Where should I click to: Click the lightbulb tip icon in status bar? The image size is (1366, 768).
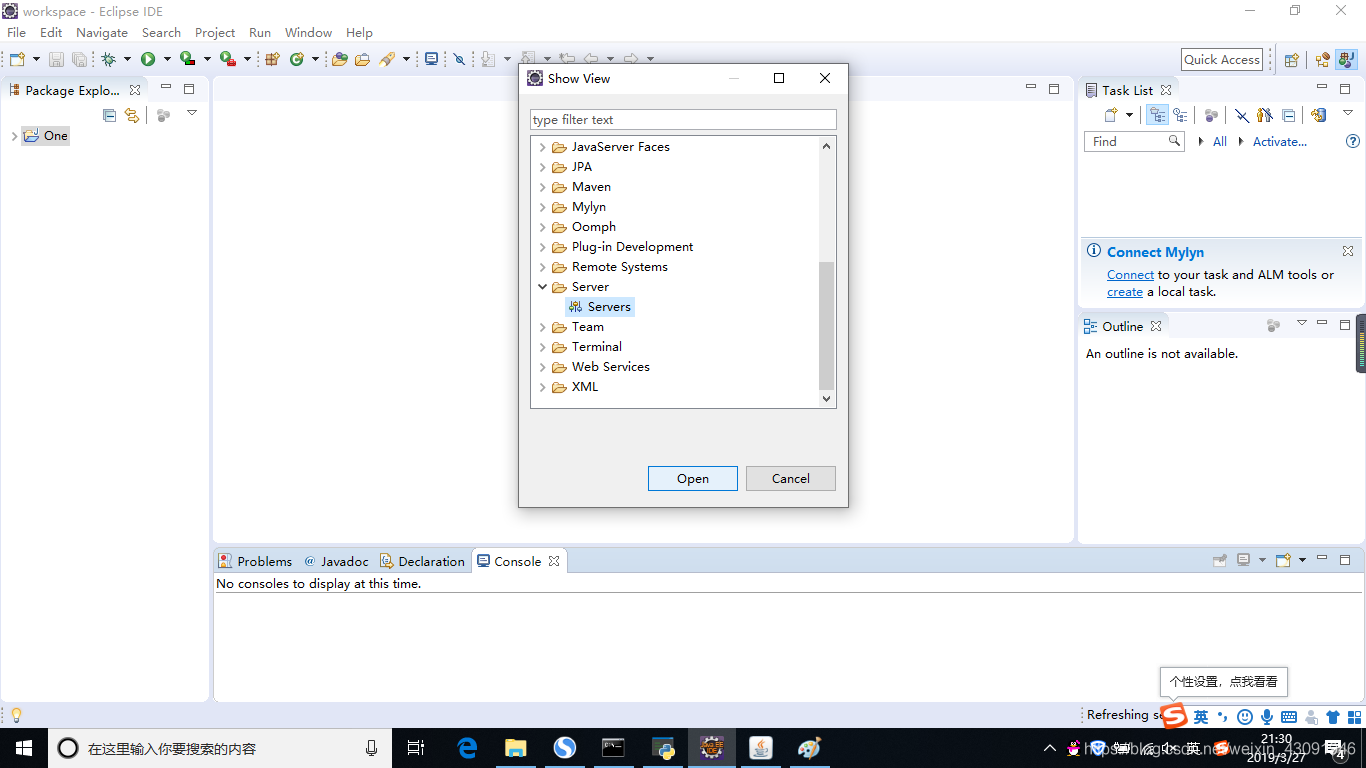click(x=16, y=715)
